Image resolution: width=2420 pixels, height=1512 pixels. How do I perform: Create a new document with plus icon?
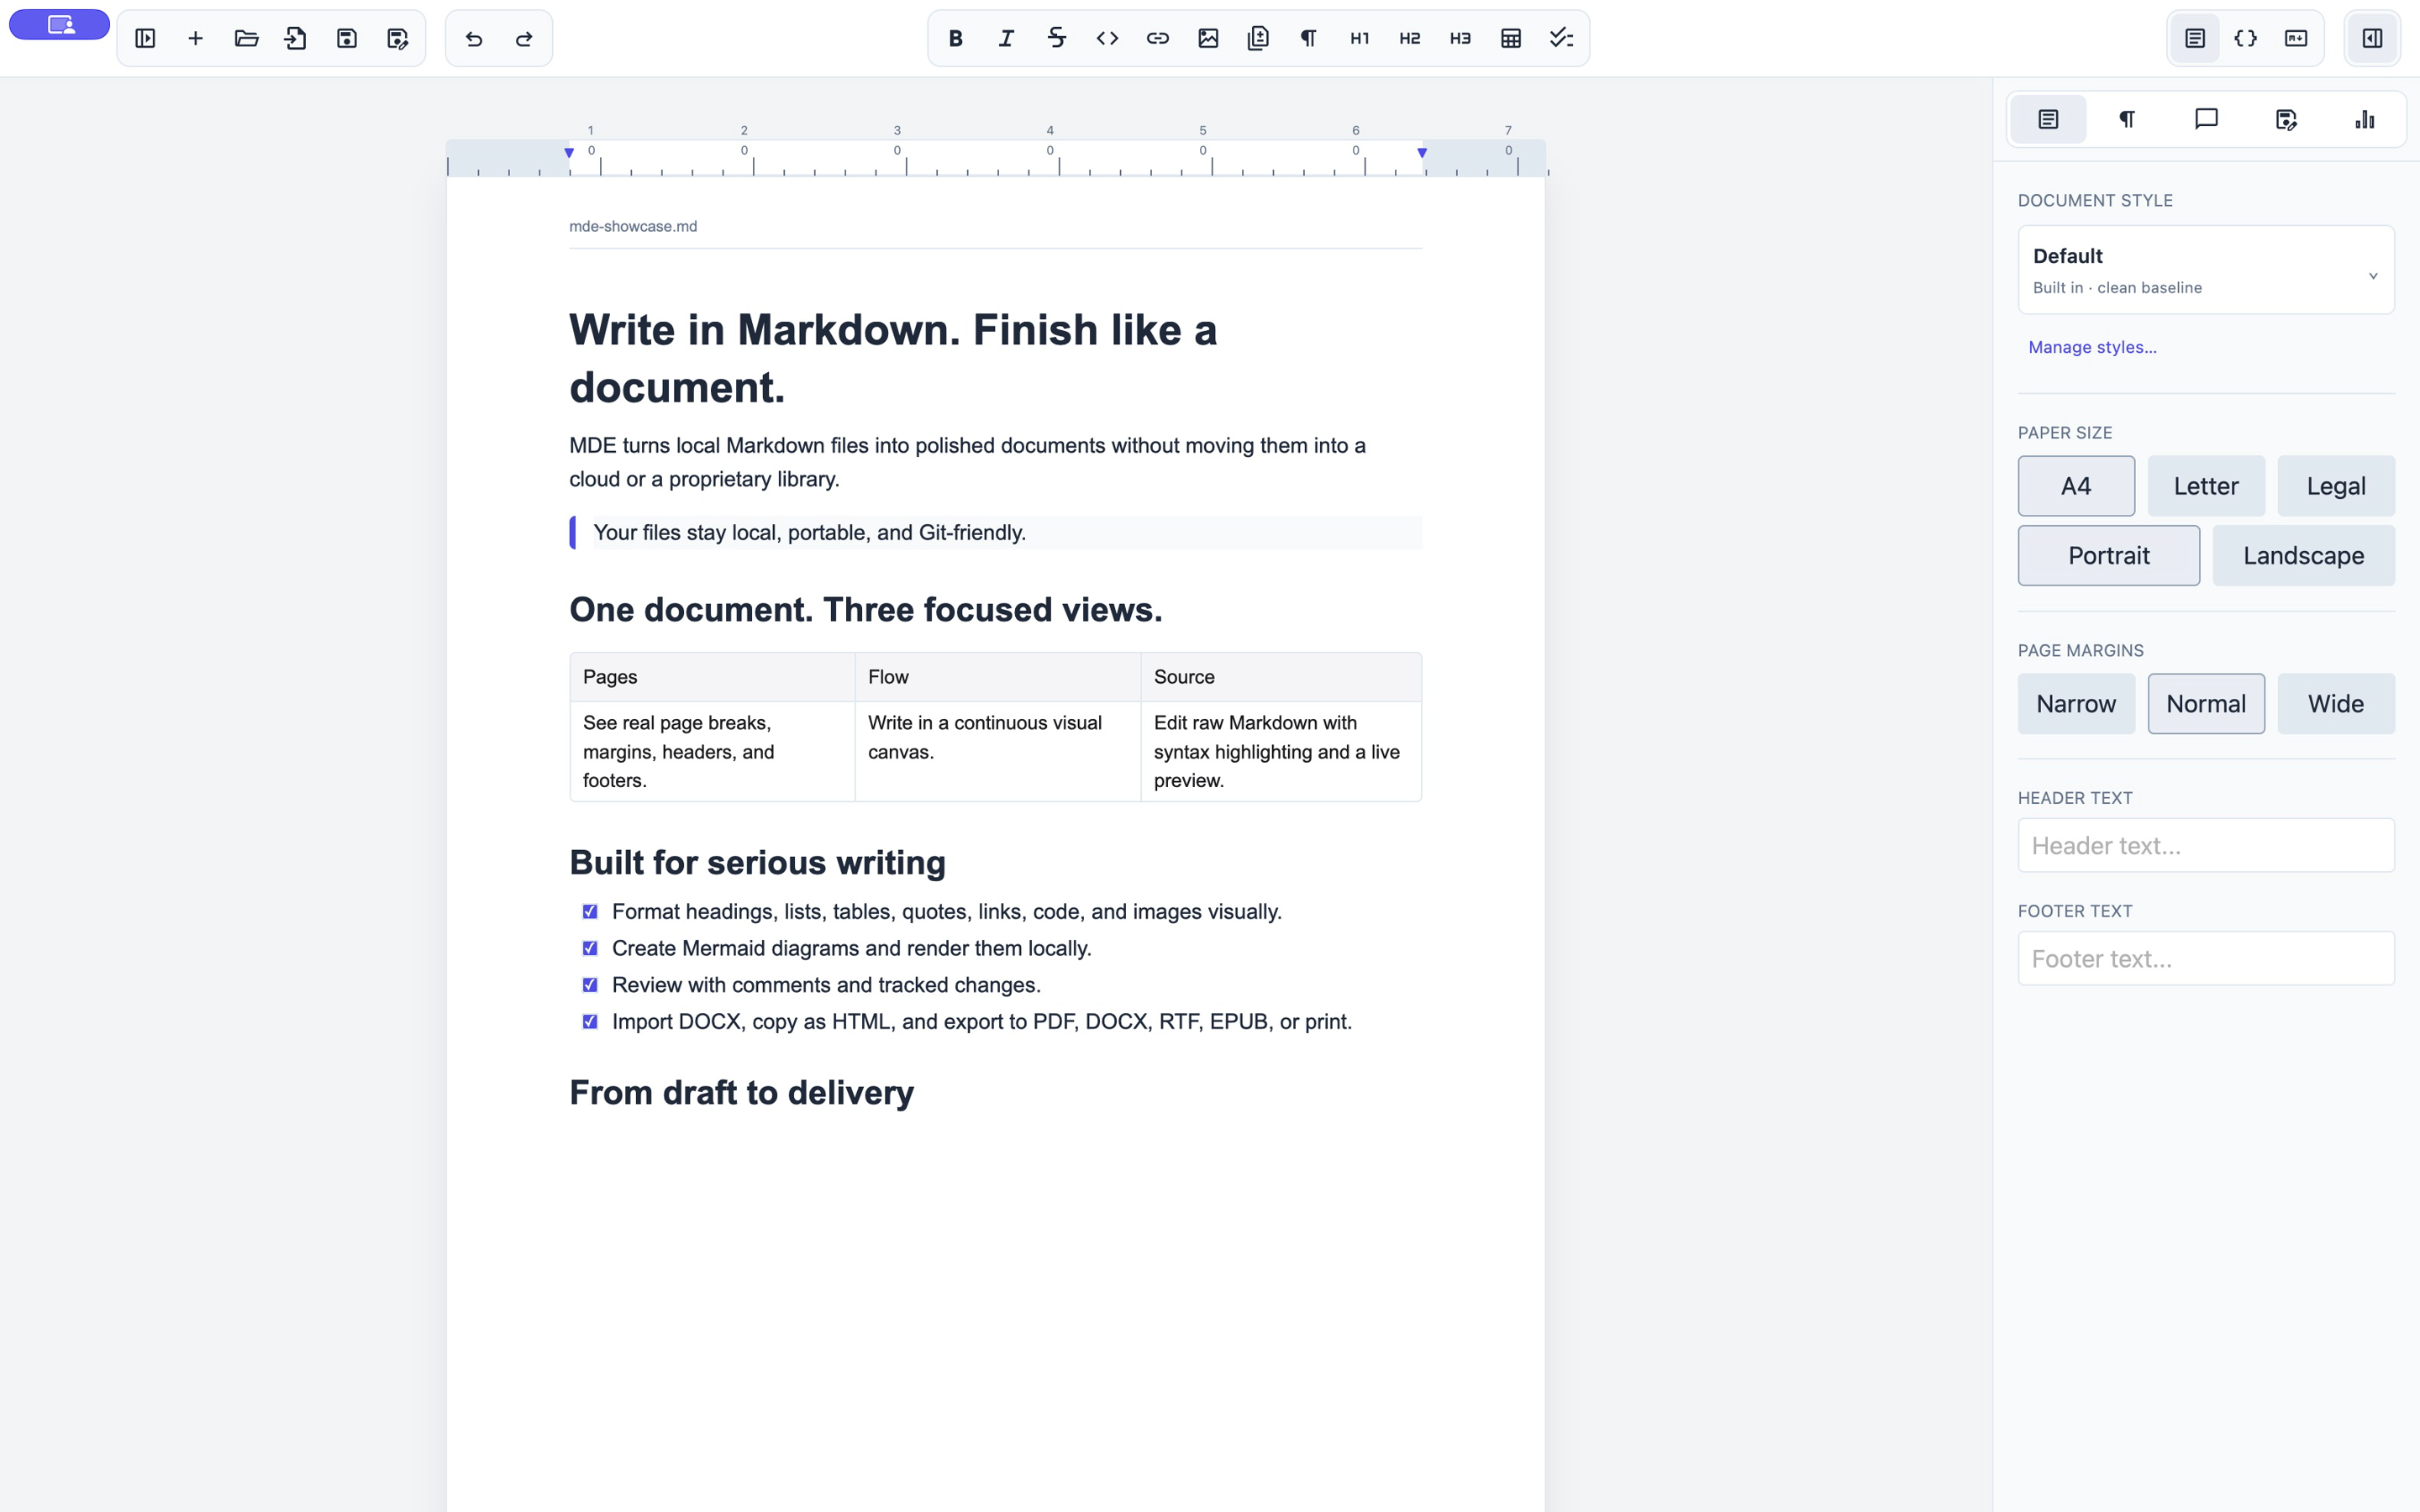click(196, 38)
